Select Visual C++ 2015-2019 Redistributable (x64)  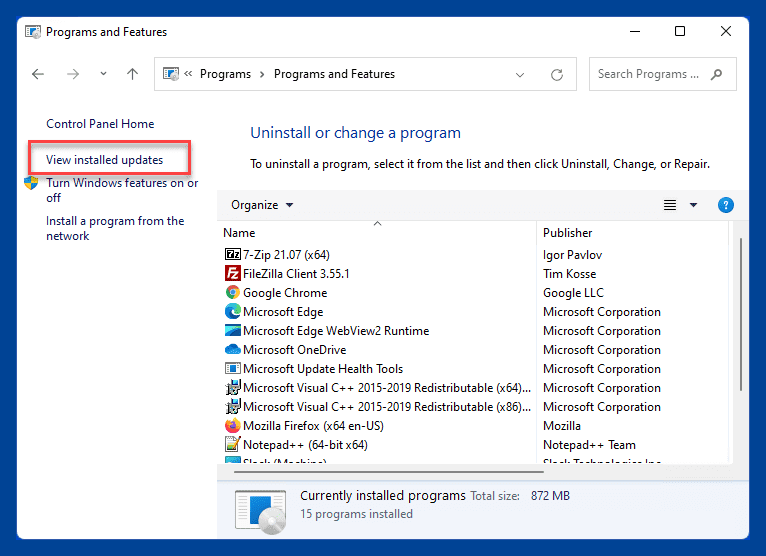(387, 388)
